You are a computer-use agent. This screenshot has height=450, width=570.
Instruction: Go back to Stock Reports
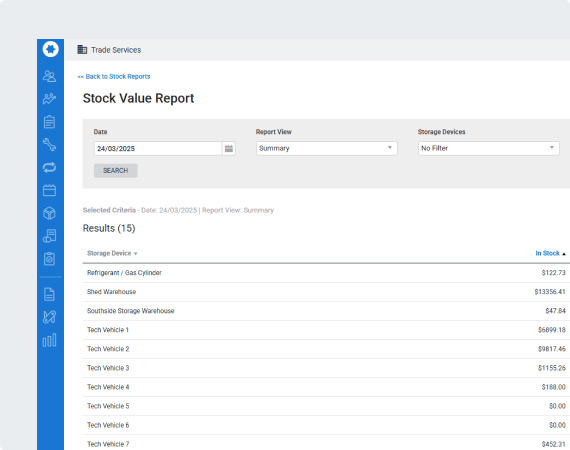[114, 76]
